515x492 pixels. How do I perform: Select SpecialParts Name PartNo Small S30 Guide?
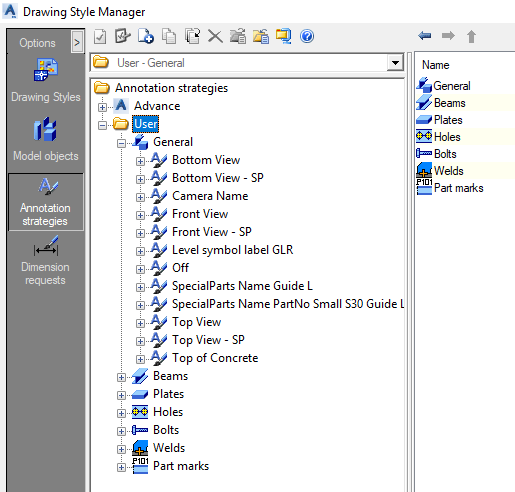[x=288, y=304]
